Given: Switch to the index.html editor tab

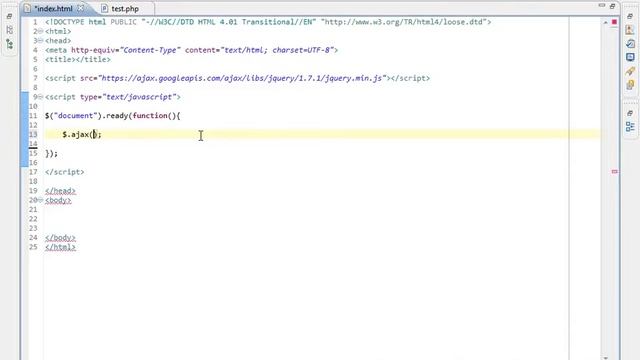Looking at the screenshot, I should [x=53, y=9].
